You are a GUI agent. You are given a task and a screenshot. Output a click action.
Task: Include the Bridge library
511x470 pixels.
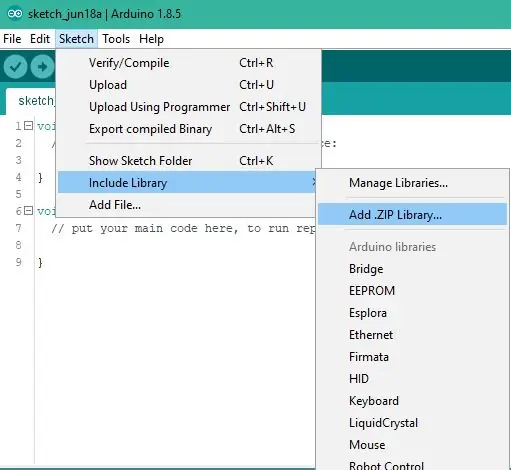click(x=412, y=269)
